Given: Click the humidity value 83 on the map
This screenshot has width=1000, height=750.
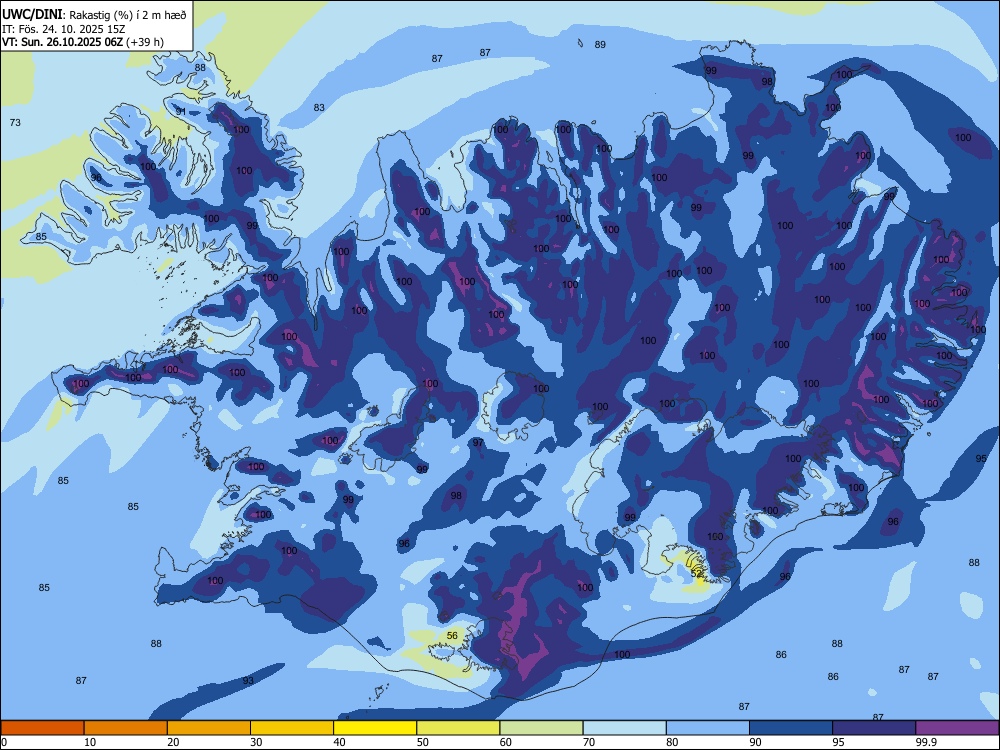Looking at the screenshot, I should point(319,108).
